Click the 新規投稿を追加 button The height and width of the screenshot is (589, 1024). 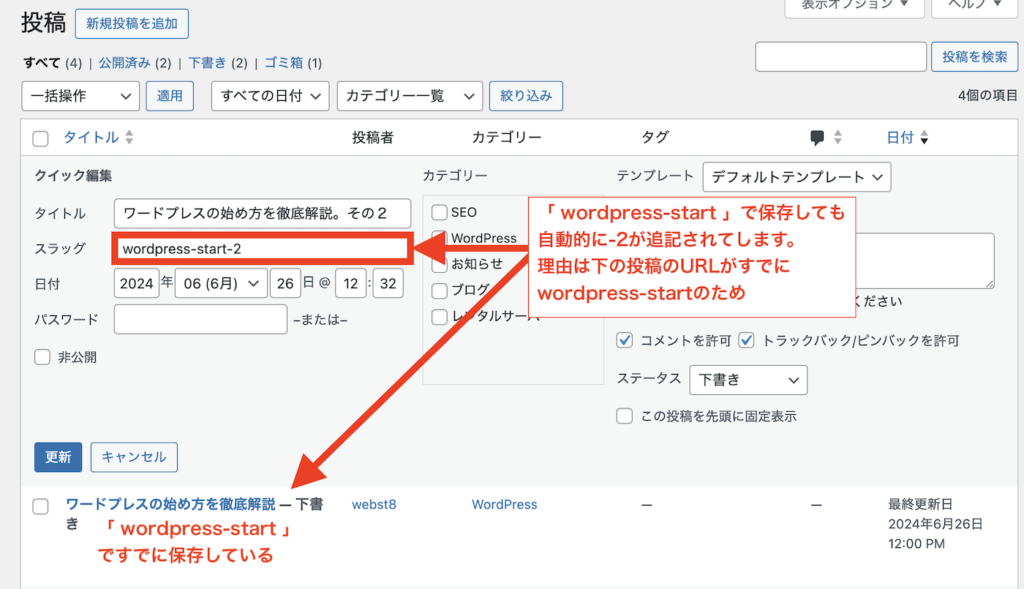pos(131,23)
